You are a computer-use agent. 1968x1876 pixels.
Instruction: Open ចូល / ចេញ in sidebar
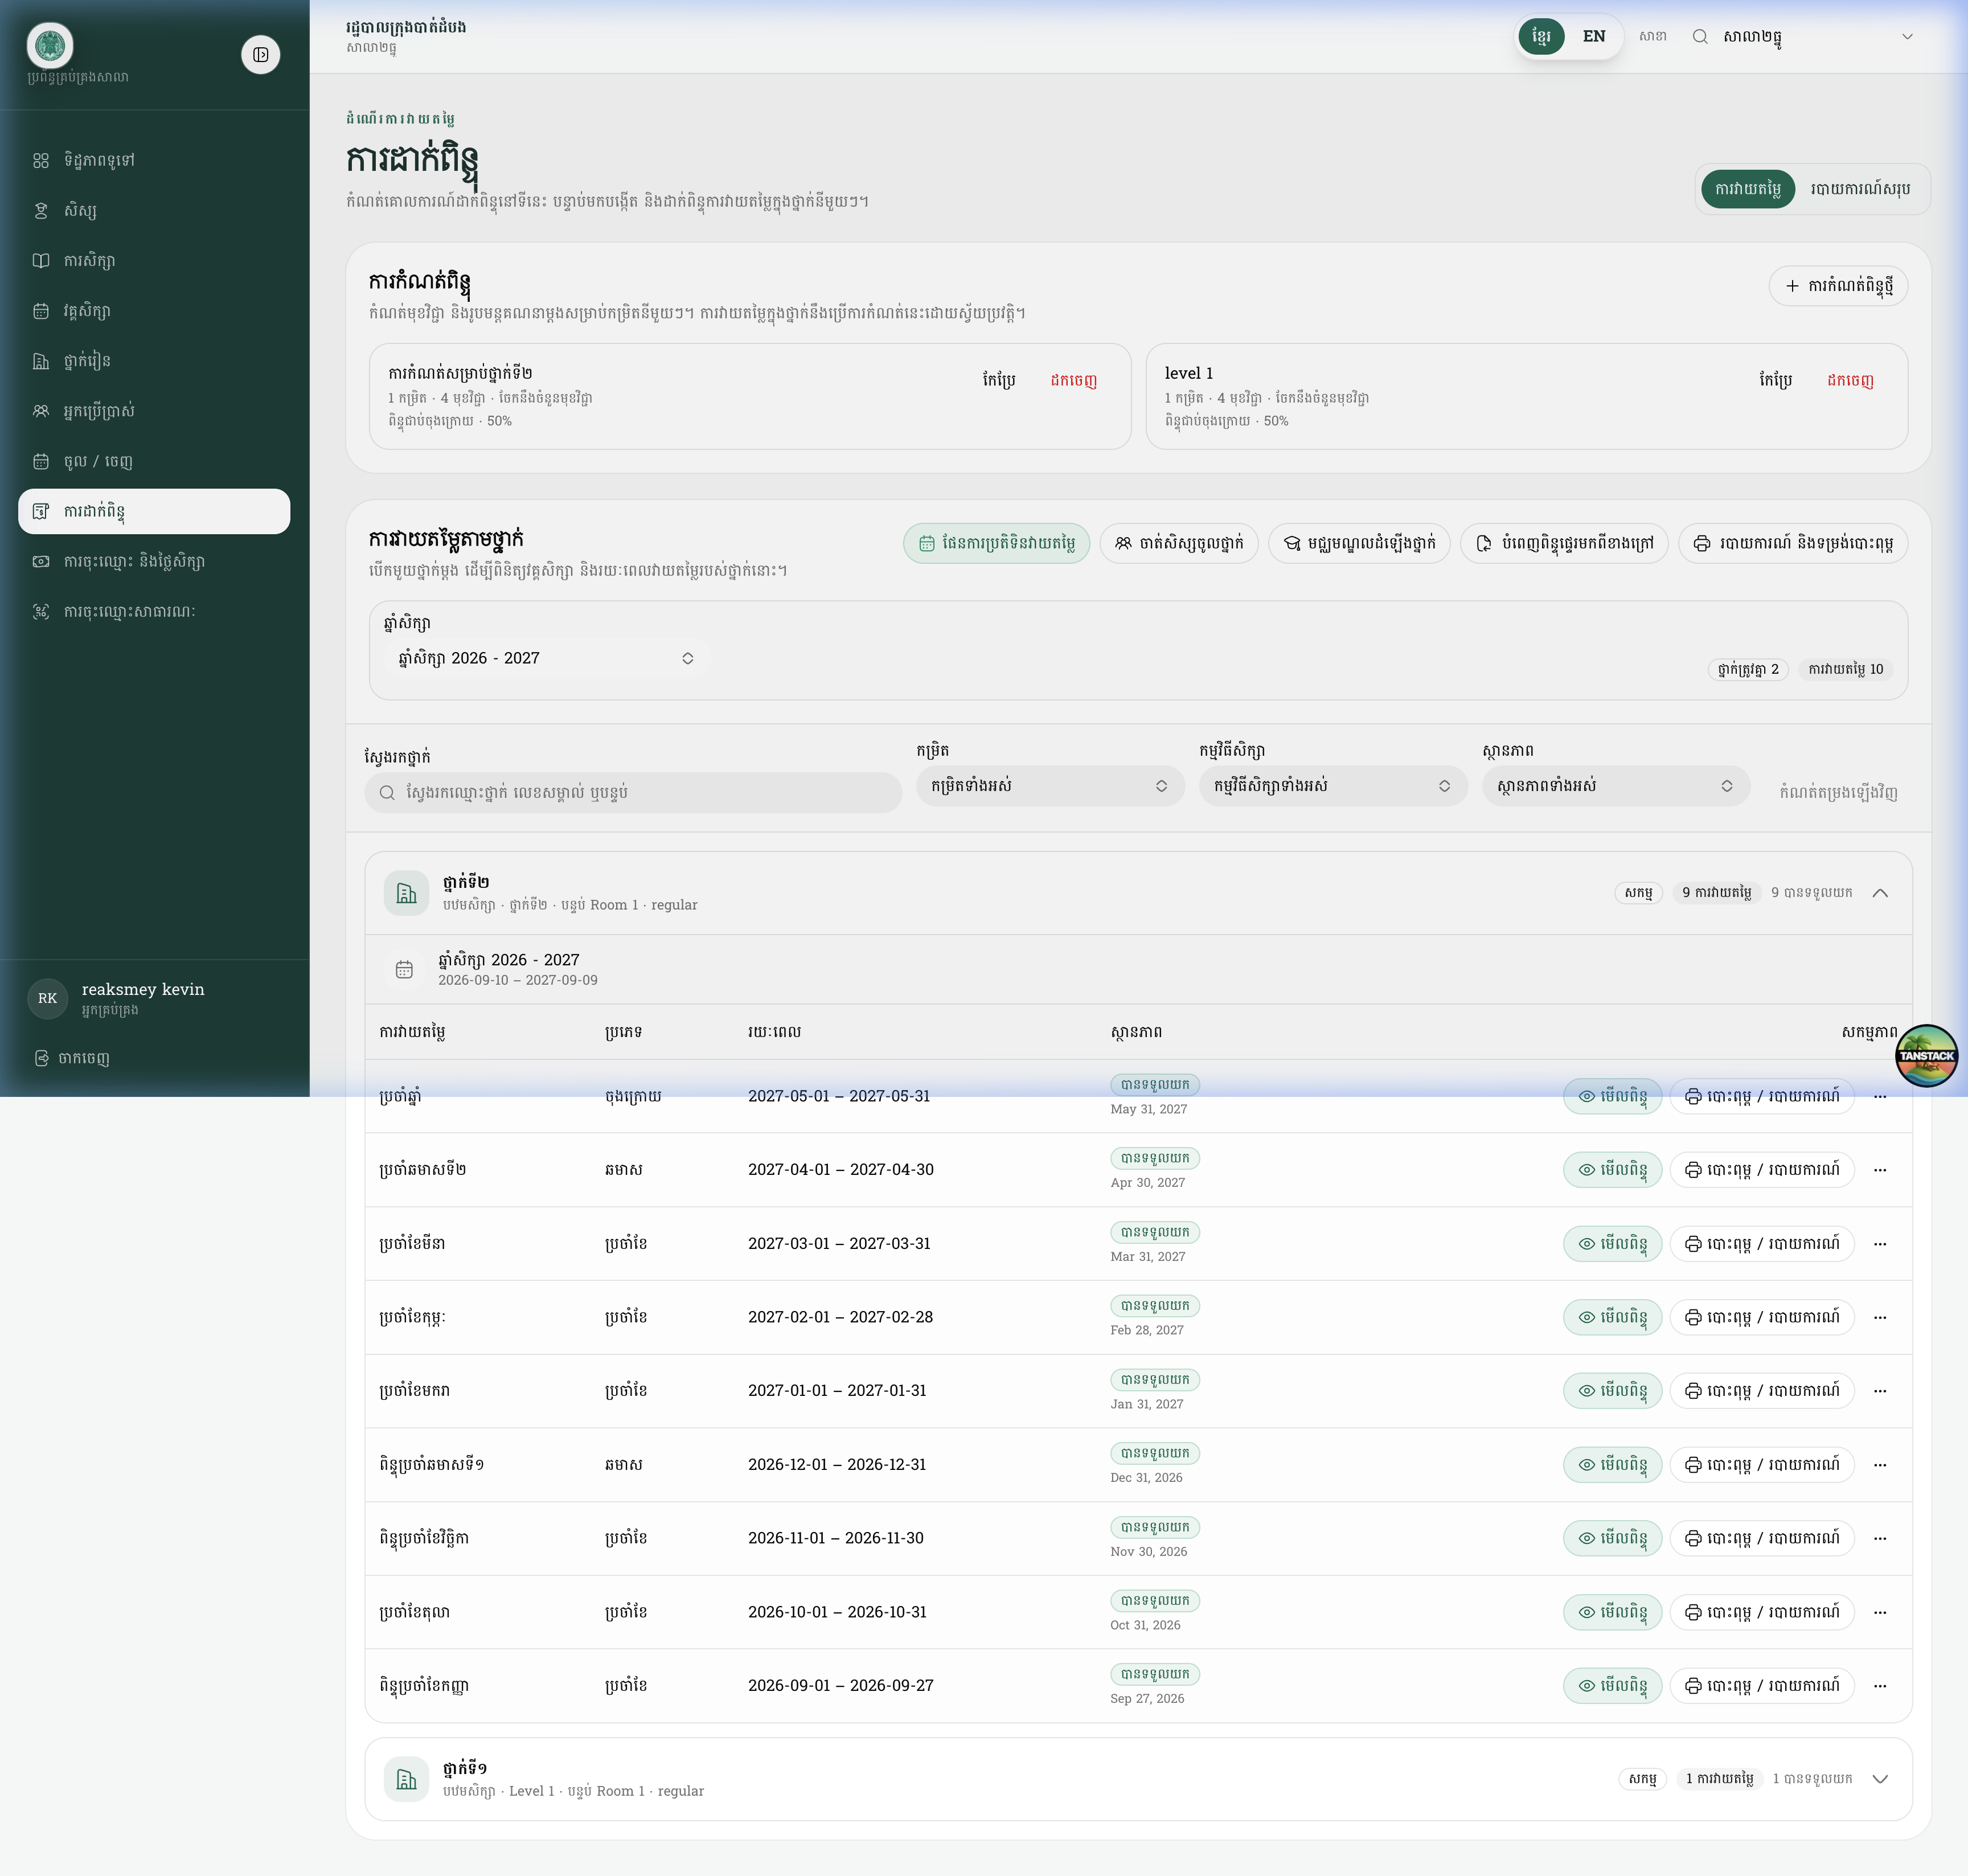(154, 461)
